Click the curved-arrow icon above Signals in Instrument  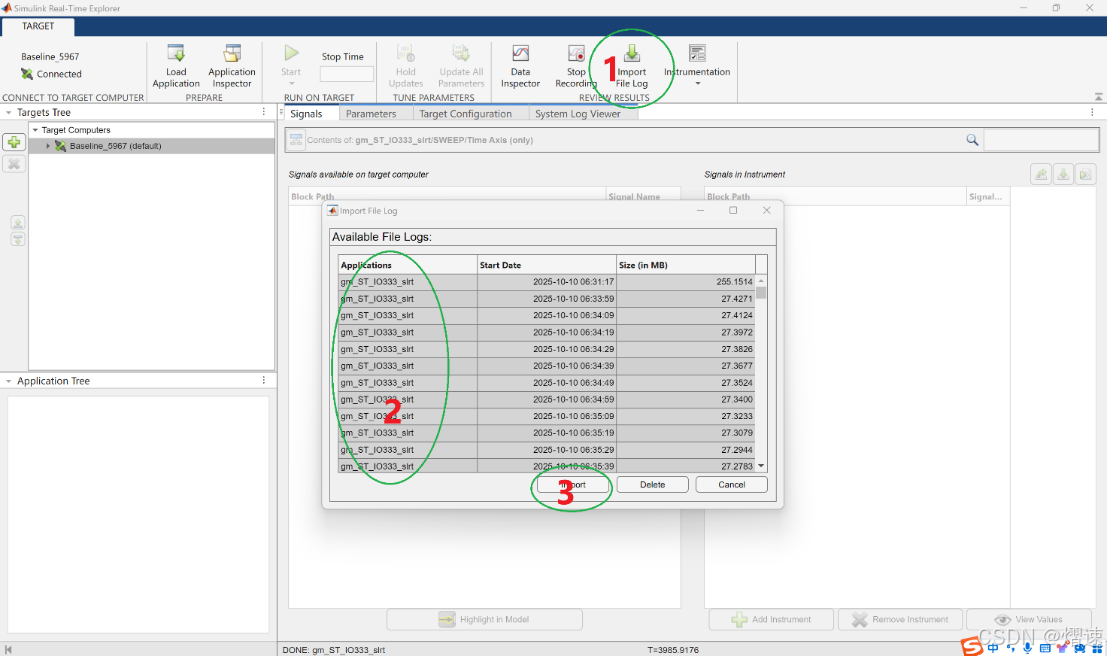click(x=1041, y=174)
